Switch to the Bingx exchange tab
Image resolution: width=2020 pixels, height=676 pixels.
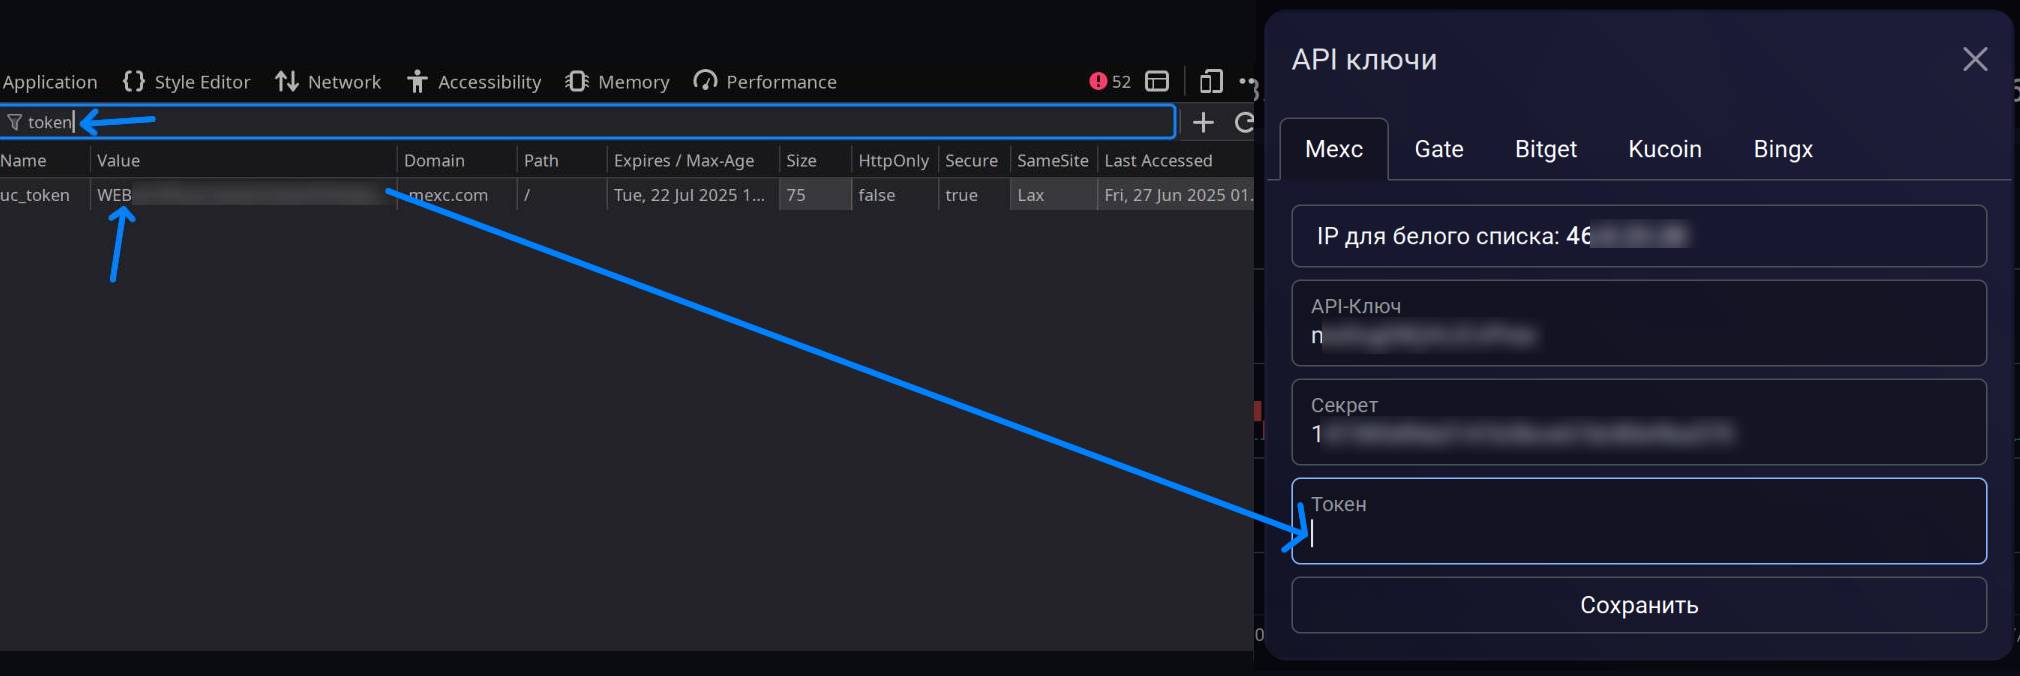coord(1783,149)
